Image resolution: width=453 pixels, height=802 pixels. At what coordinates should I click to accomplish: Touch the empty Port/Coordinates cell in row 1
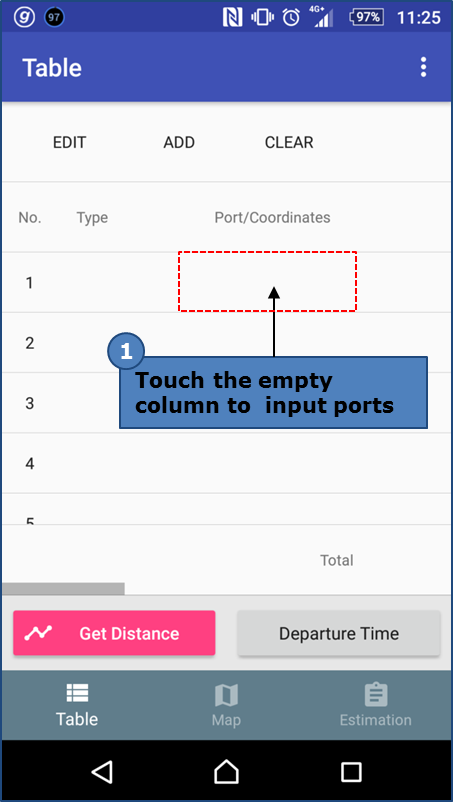click(267, 281)
